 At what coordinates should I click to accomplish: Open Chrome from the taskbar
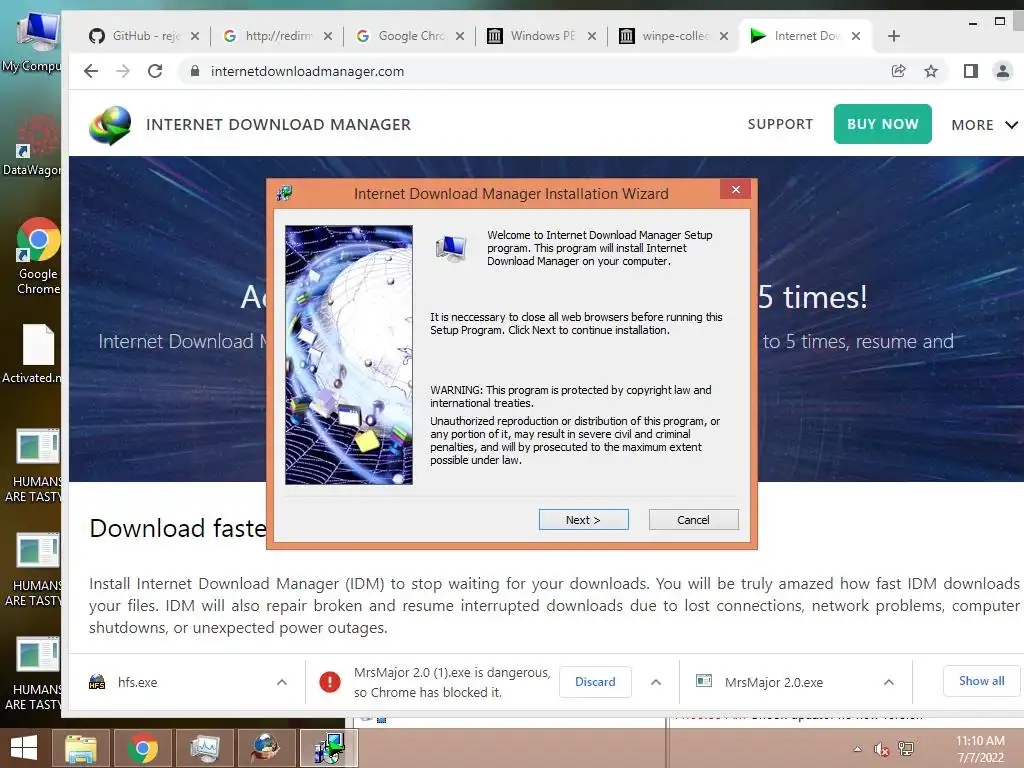point(142,748)
